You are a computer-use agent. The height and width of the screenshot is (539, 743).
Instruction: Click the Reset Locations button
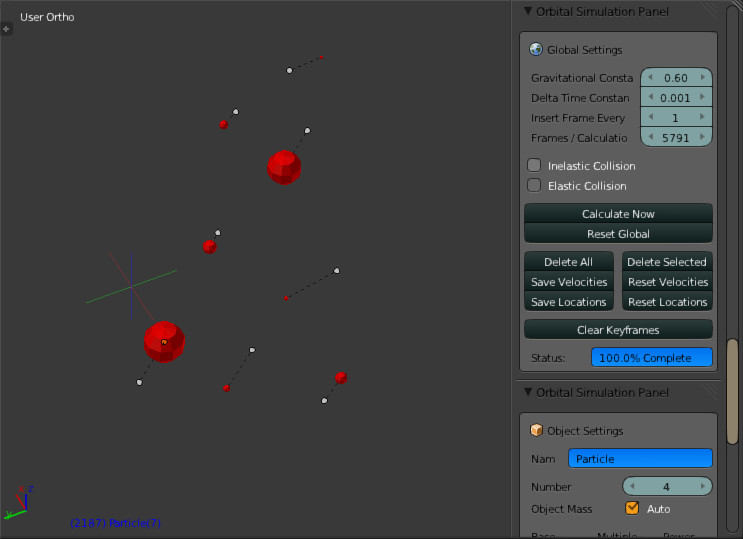coord(667,301)
